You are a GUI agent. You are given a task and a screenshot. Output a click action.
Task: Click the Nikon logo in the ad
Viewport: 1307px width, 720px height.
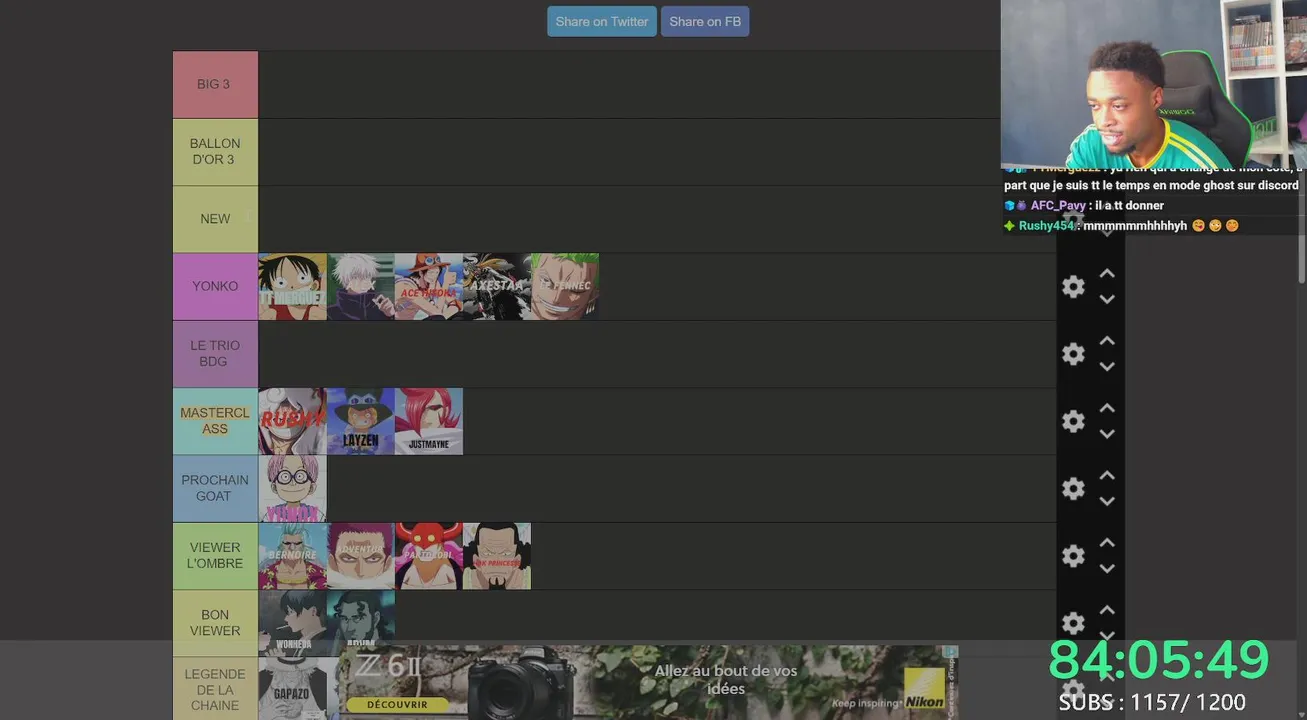click(924, 688)
